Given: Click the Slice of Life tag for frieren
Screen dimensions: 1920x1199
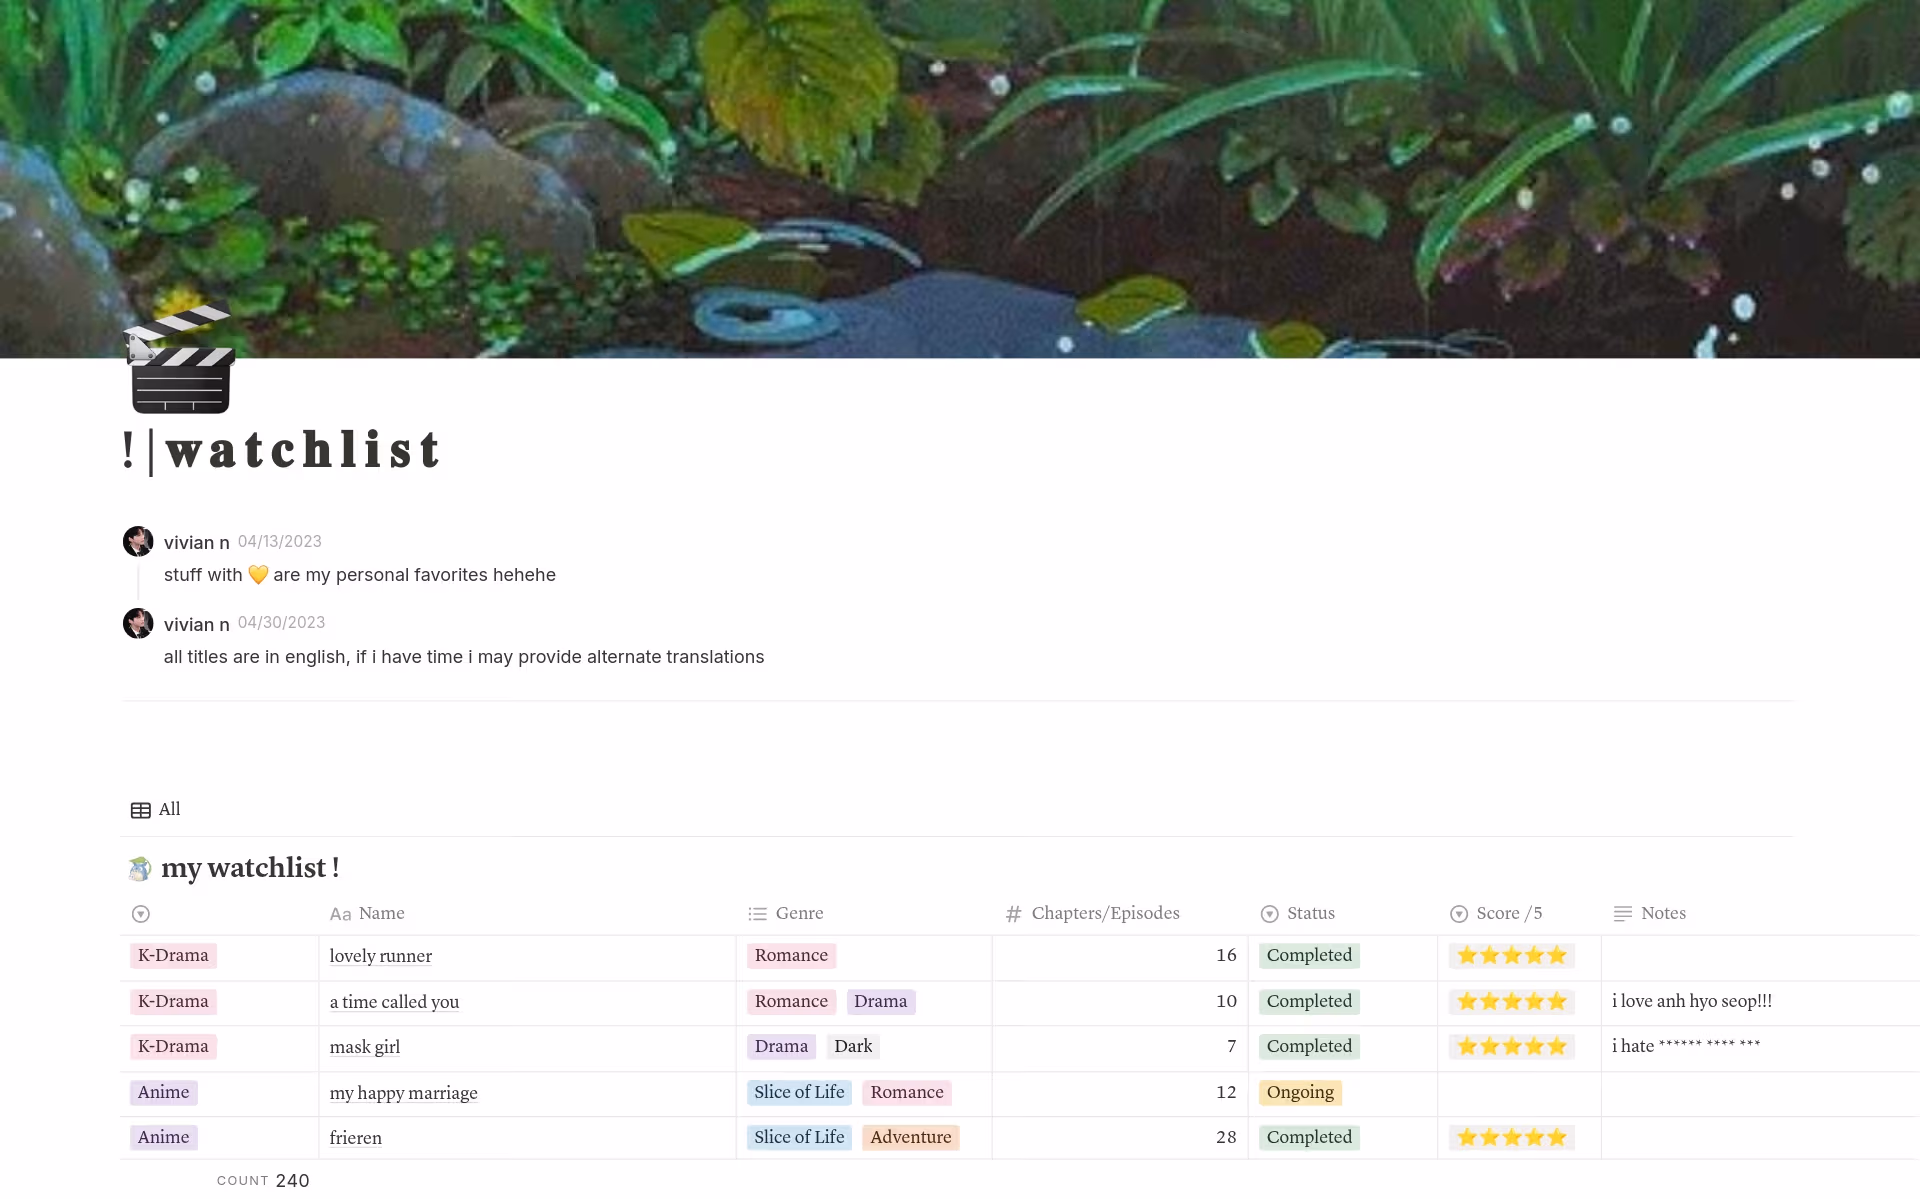Looking at the screenshot, I should (x=798, y=1138).
